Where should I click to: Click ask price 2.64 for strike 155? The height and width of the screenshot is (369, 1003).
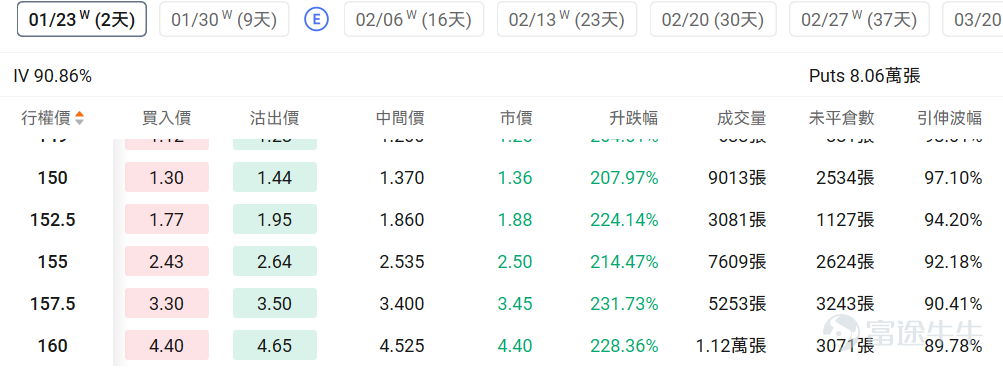(x=274, y=262)
